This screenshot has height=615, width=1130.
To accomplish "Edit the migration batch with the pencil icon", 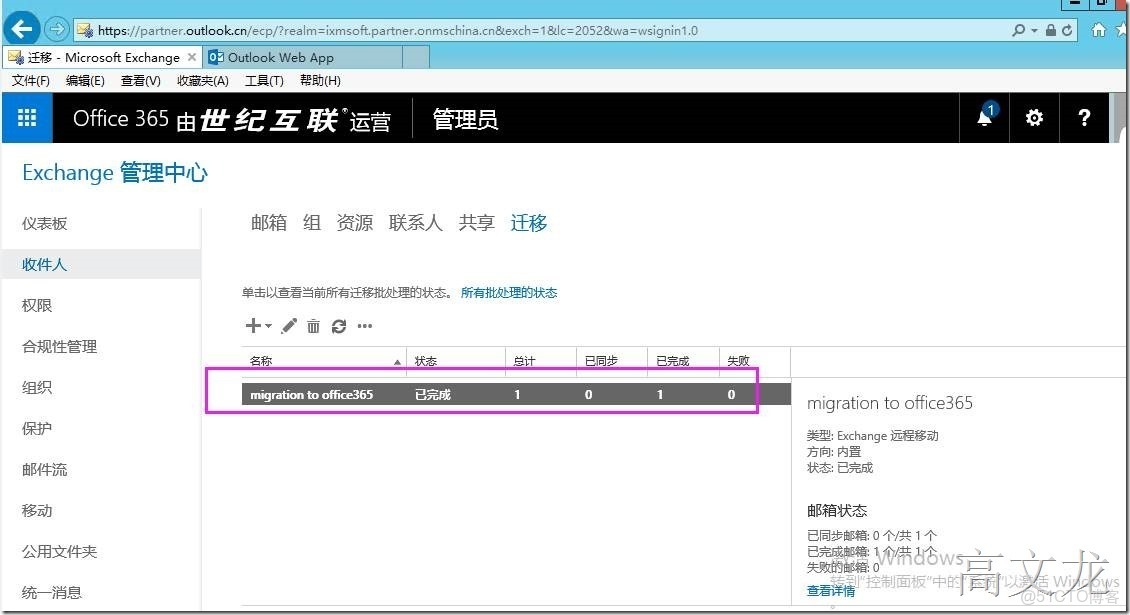I will tap(289, 326).
